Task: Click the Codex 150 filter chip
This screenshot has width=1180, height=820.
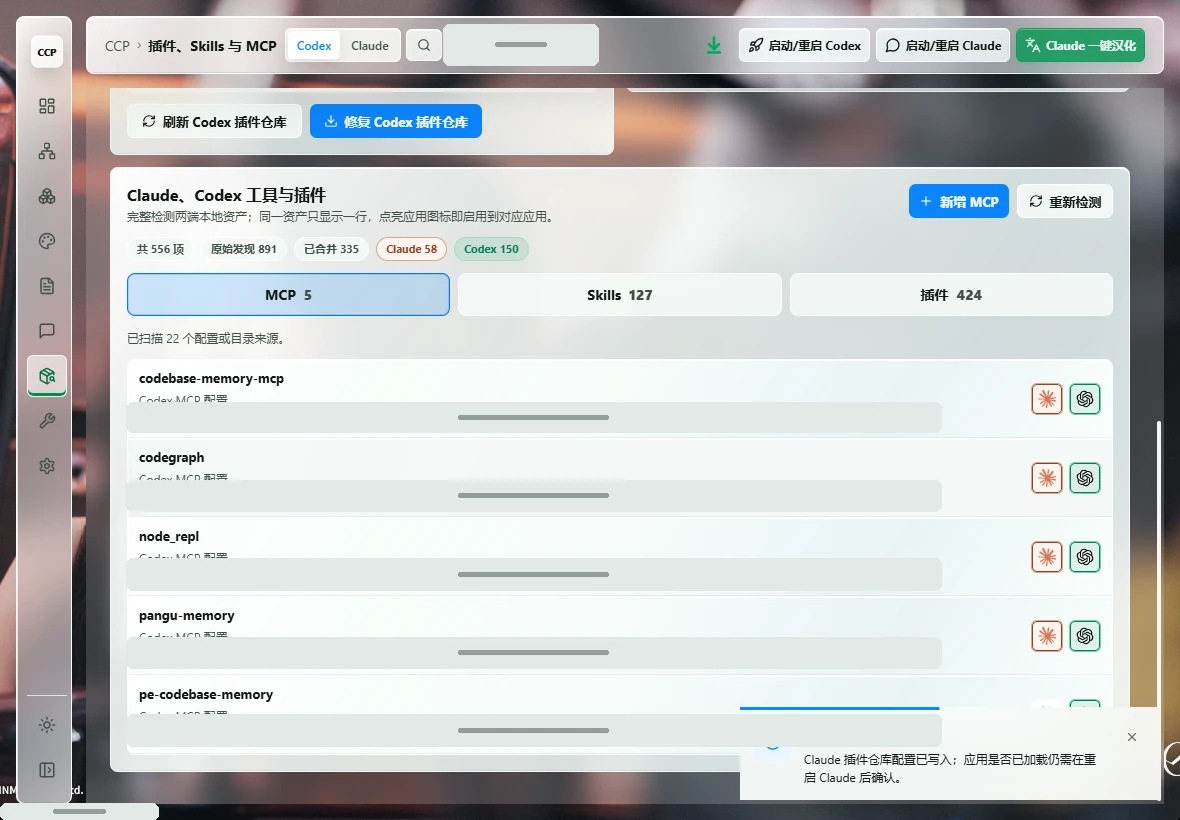Action: (x=491, y=249)
